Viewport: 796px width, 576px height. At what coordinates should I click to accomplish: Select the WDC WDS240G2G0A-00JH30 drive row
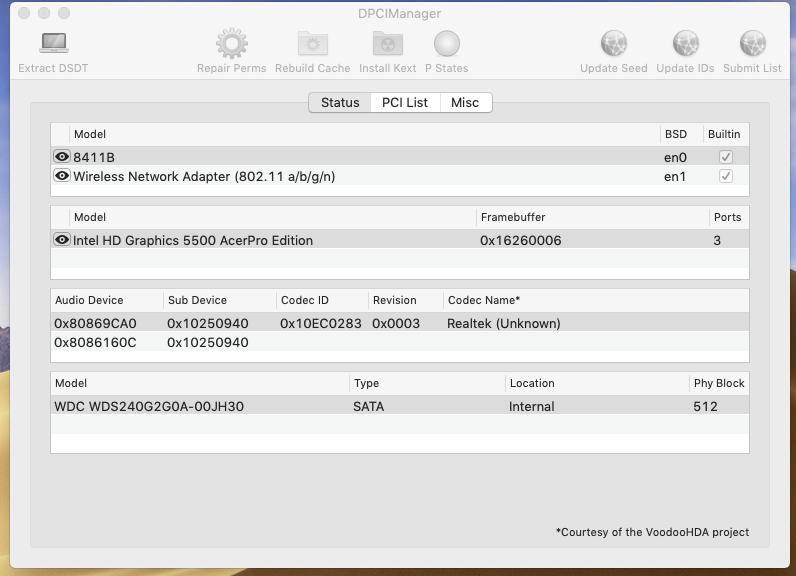click(x=400, y=406)
